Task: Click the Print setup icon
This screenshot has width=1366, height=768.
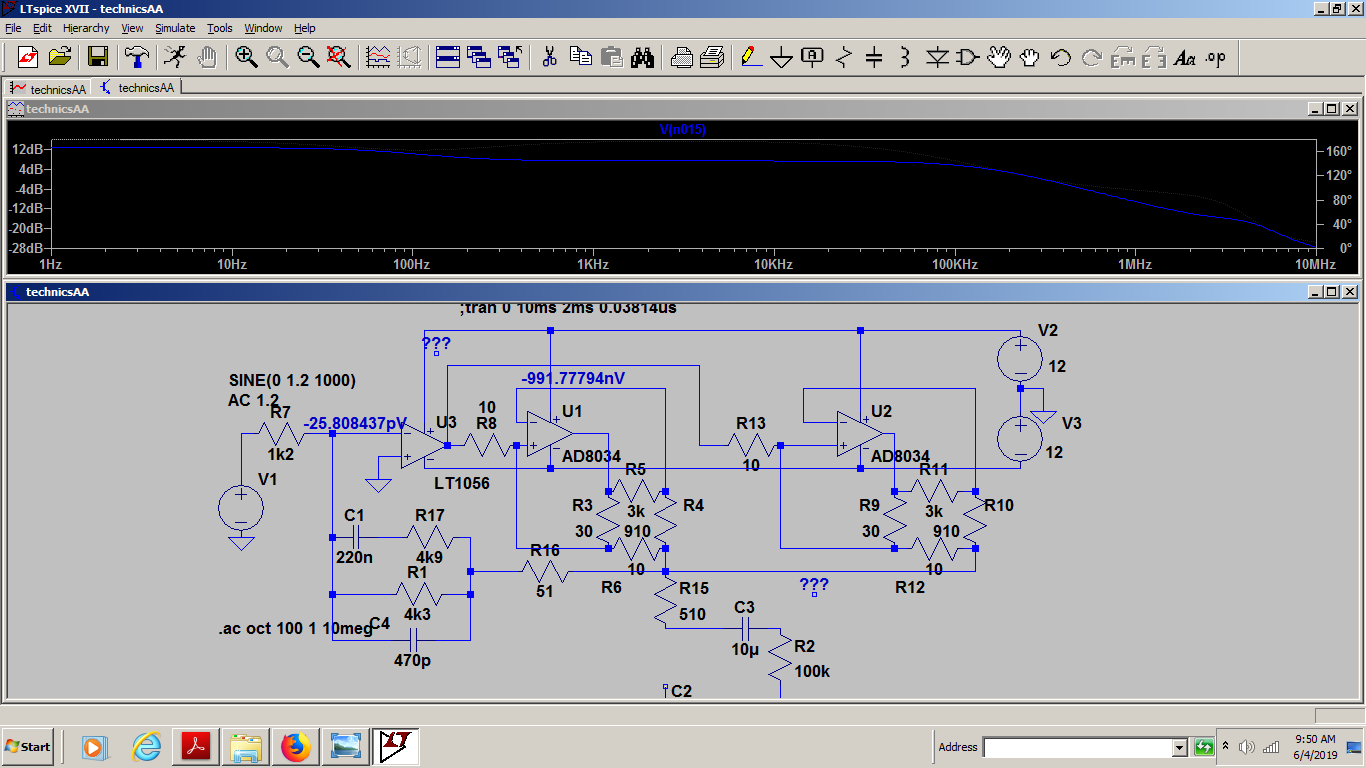Action: 681,56
